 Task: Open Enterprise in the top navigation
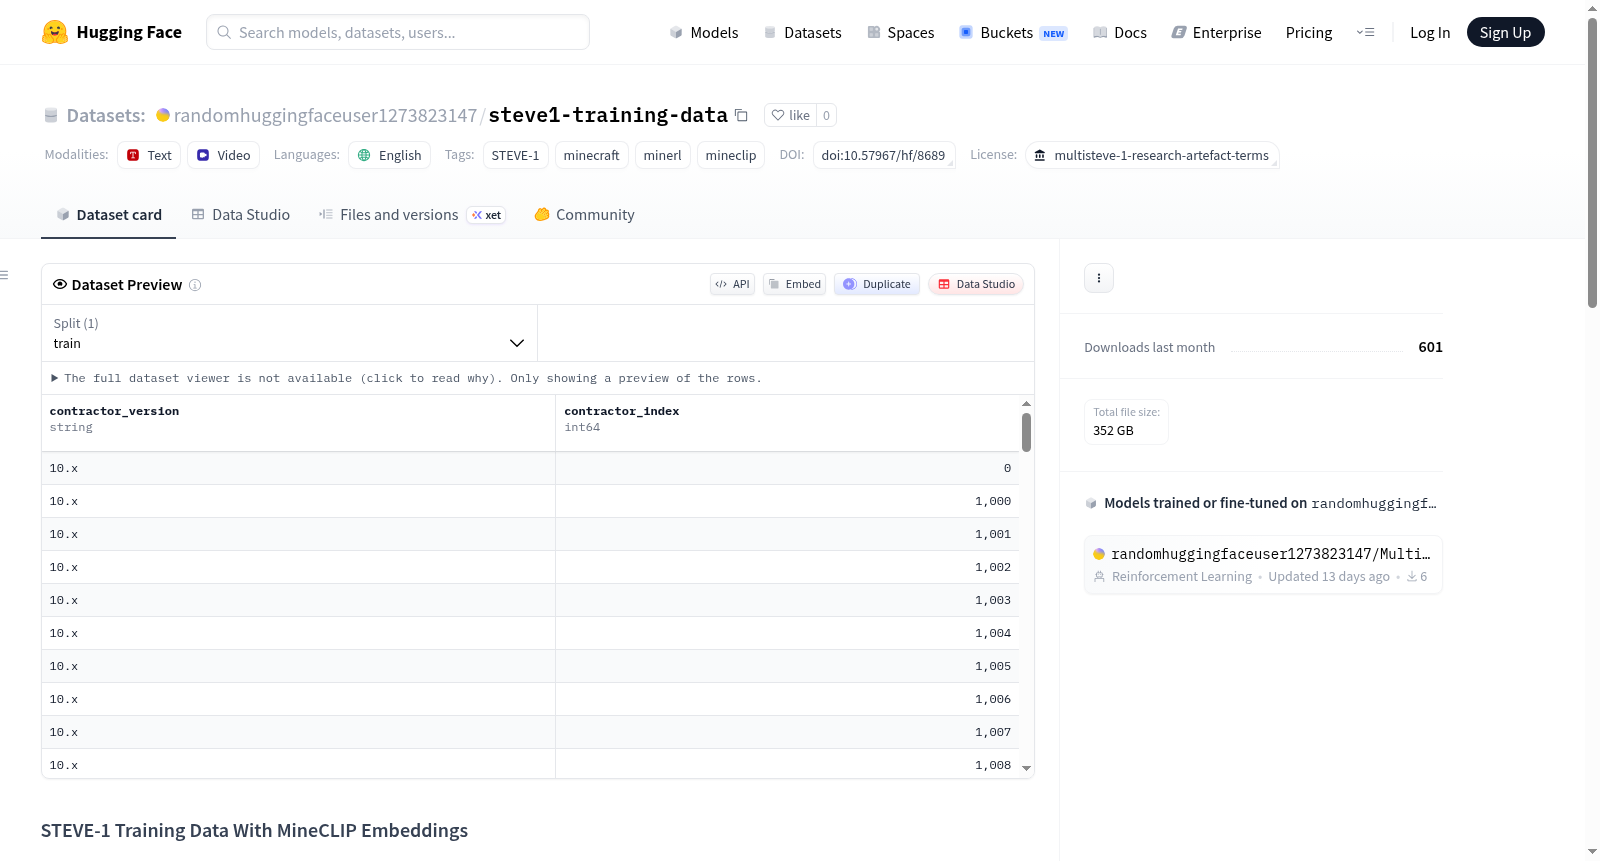pyautogui.click(x=1216, y=32)
